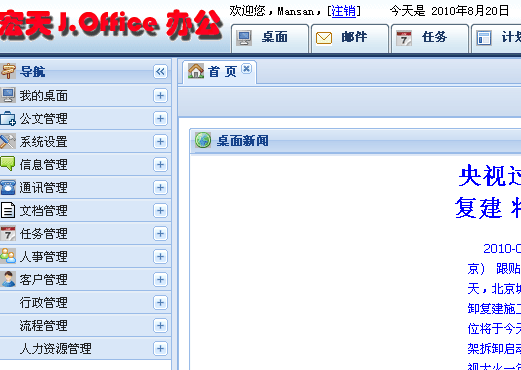Click the home icon on 首页 tab
Screen dimensions: 521x370
coord(196,71)
